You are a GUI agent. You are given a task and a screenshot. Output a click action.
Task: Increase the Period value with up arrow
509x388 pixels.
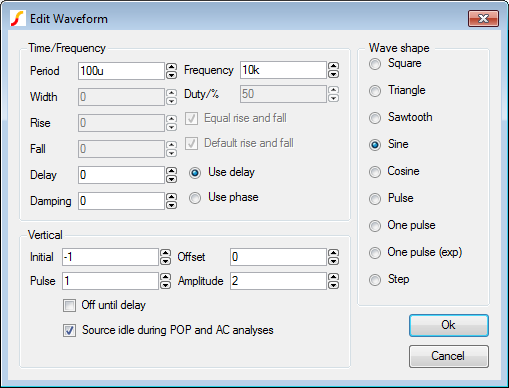[x=171, y=67]
